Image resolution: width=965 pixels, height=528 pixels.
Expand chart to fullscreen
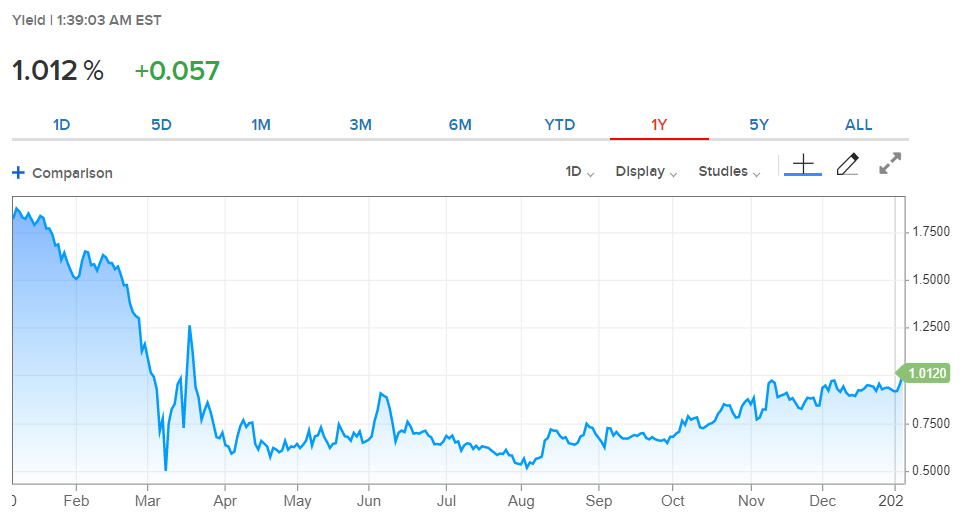click(x=890, y=164)
